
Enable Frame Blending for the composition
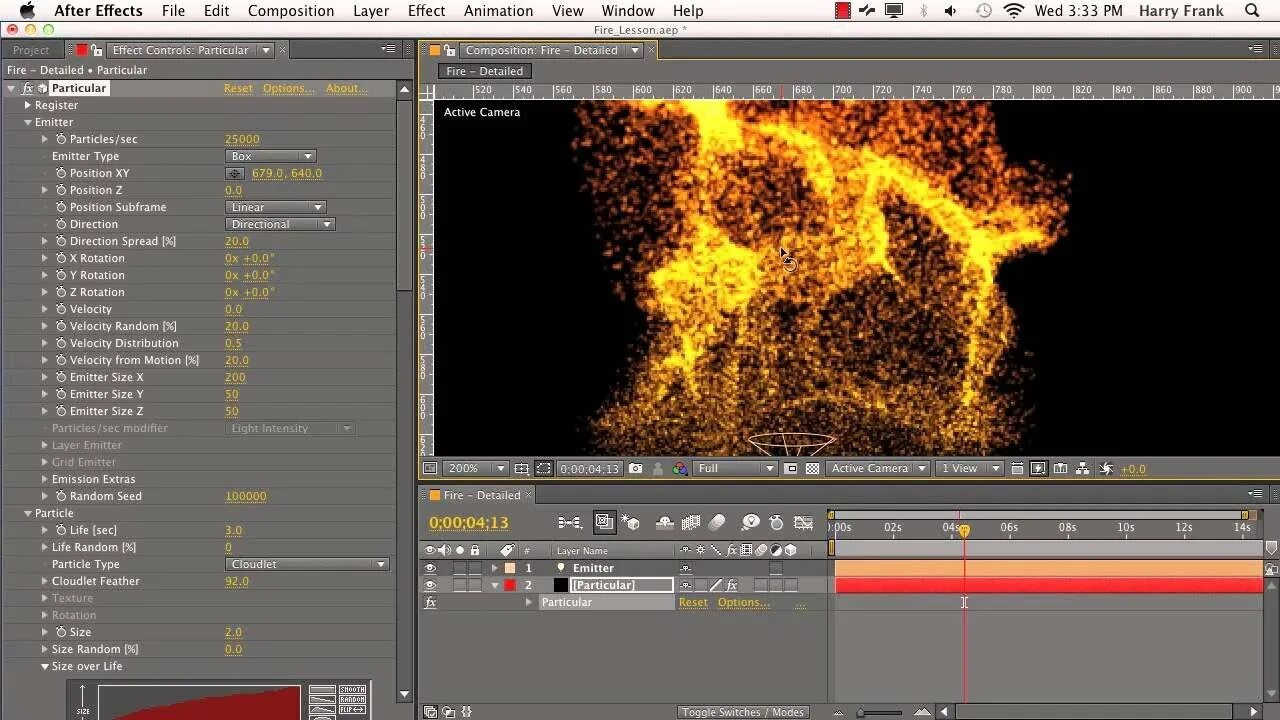coord(690,522)
